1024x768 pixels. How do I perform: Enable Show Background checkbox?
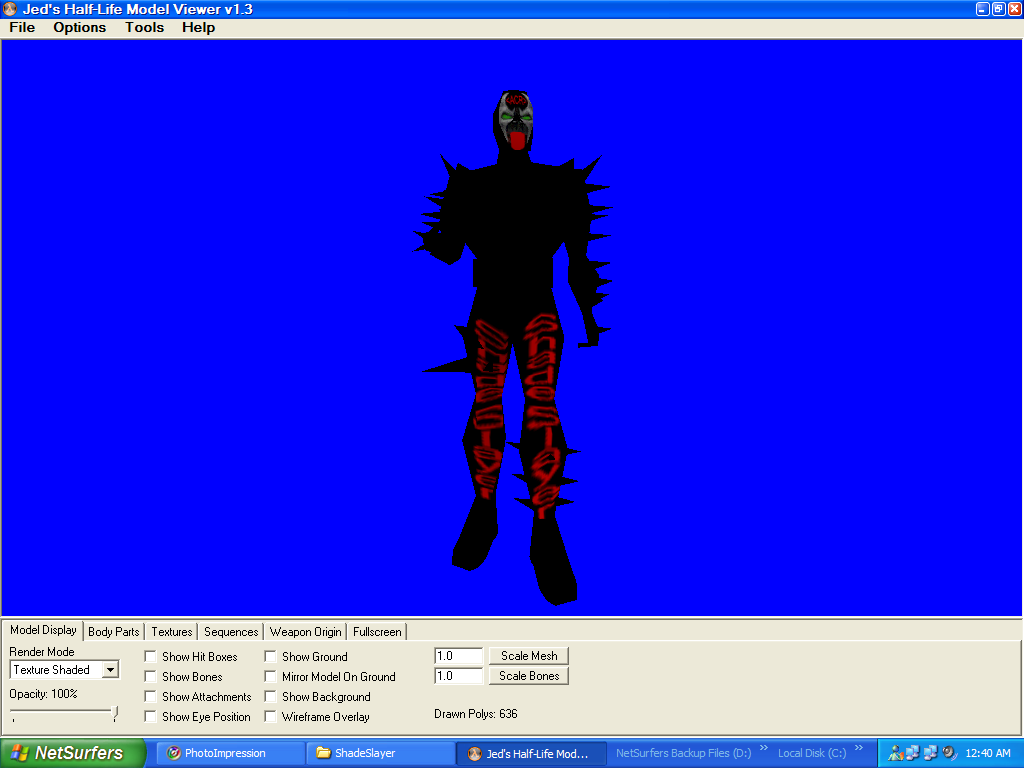click(270, 696)
